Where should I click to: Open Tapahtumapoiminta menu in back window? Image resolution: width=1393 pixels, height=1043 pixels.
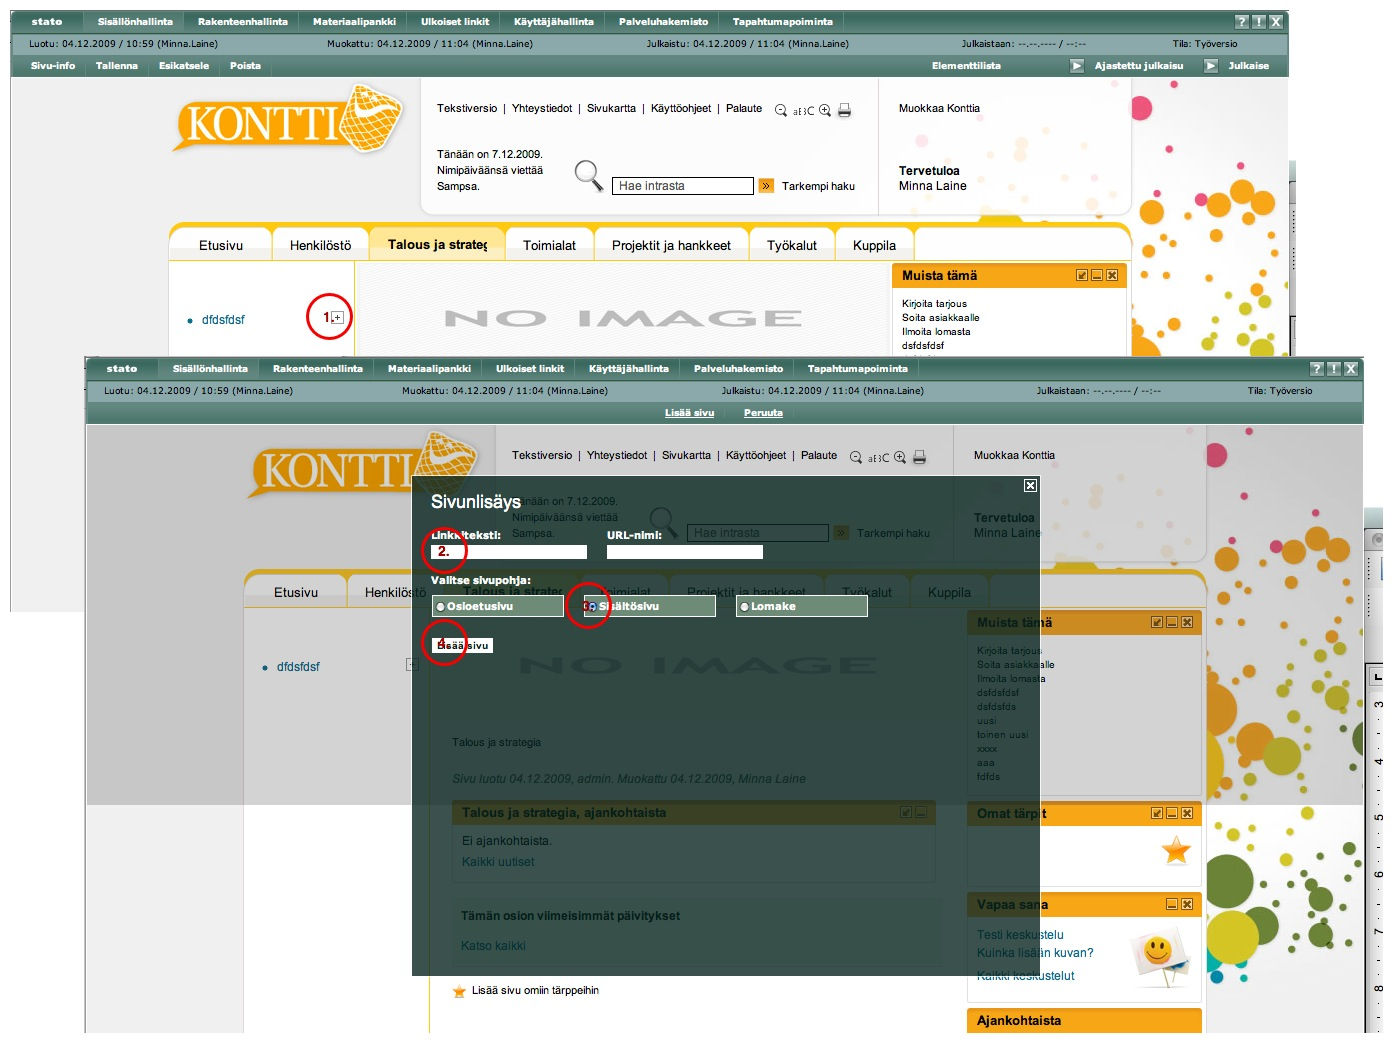click(782, 21)
